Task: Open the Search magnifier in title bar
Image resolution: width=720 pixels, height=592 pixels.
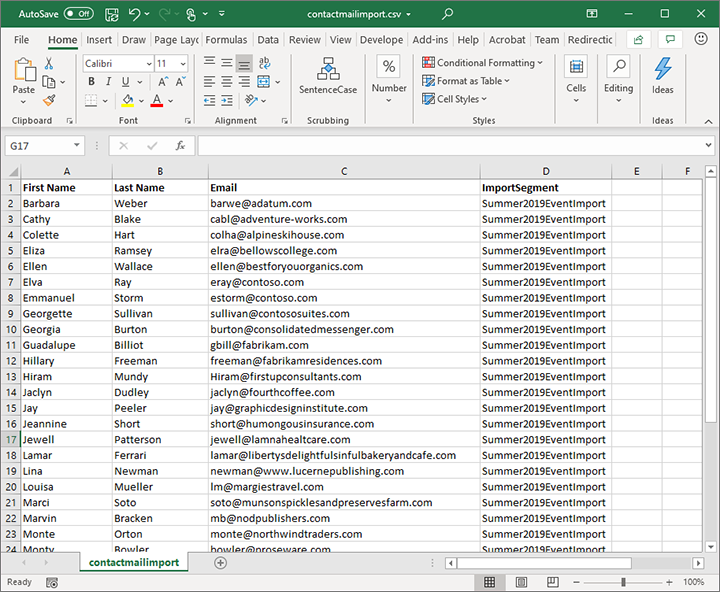Action: tap(447, 14)
